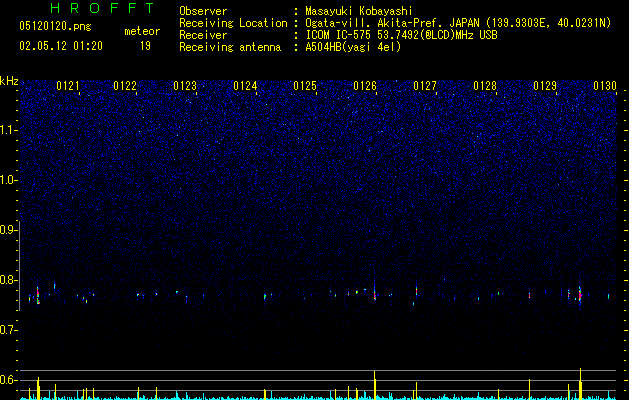
Task: Click the A504HB(yagi 4el) antenna text
Action: click(x=353, y=47)
